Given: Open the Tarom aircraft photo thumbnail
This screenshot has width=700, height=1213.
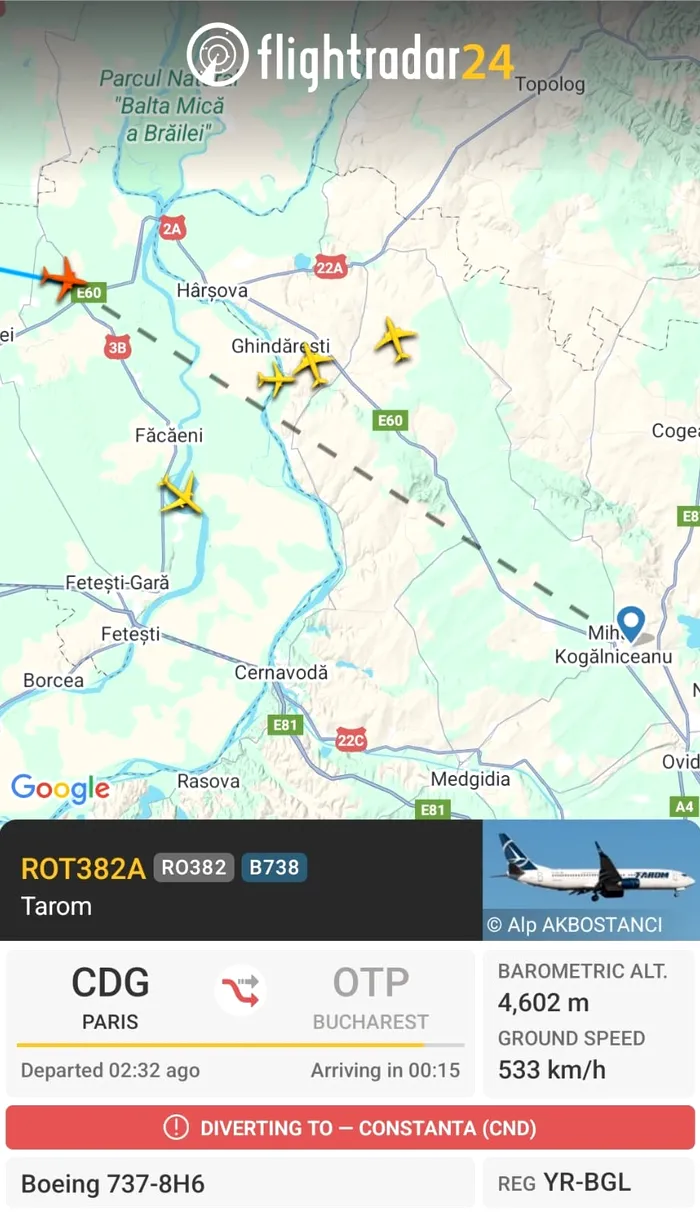Looking at the screenshot, I should [591, 880].
